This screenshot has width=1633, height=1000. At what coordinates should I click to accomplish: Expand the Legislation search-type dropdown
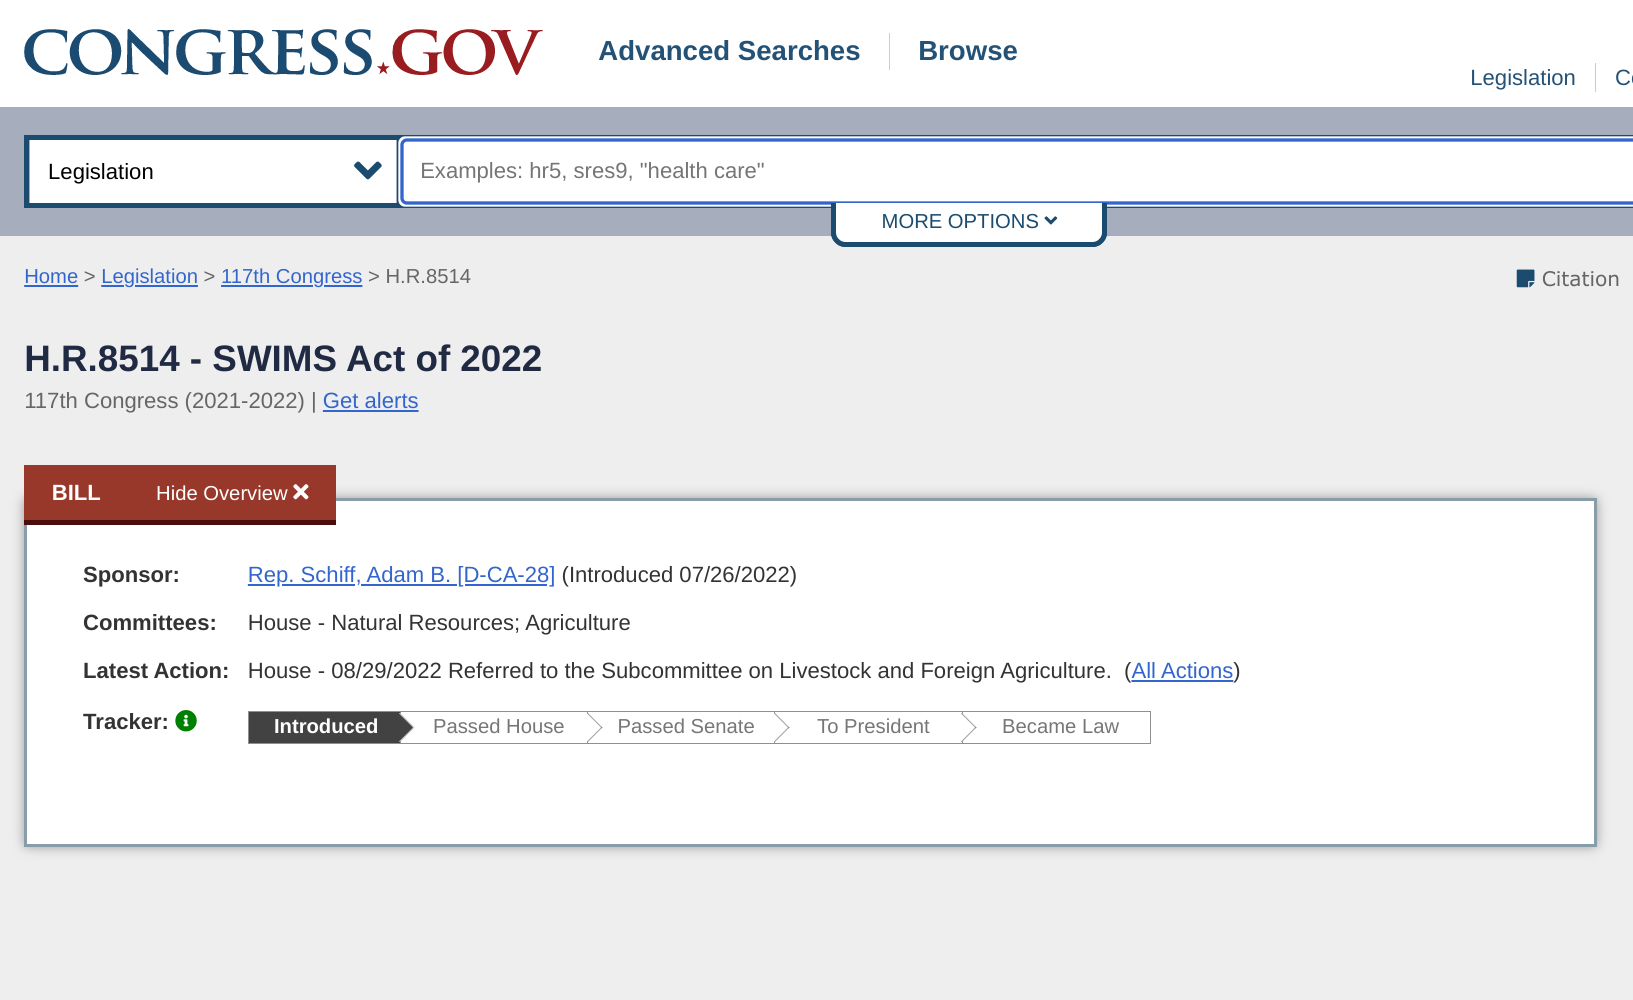(x=212, y=171)
